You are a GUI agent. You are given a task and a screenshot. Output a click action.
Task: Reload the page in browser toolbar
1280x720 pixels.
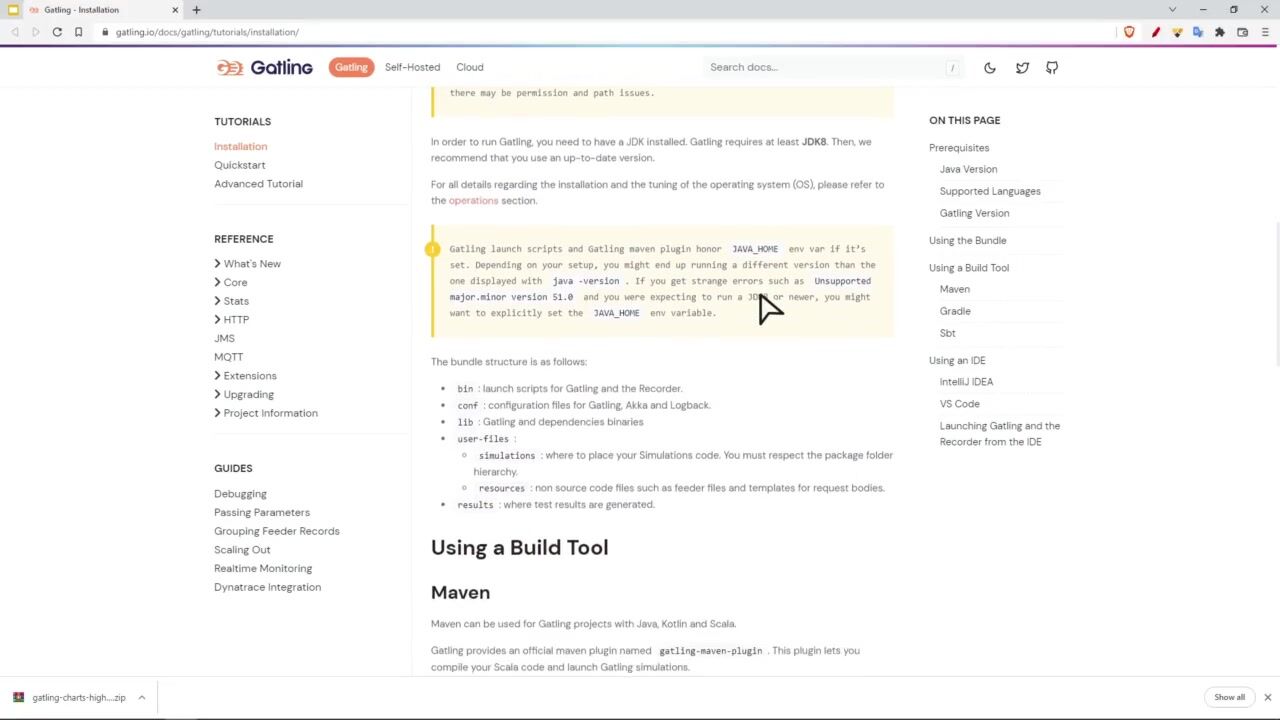pyautogui.click(x=57, y=32)
